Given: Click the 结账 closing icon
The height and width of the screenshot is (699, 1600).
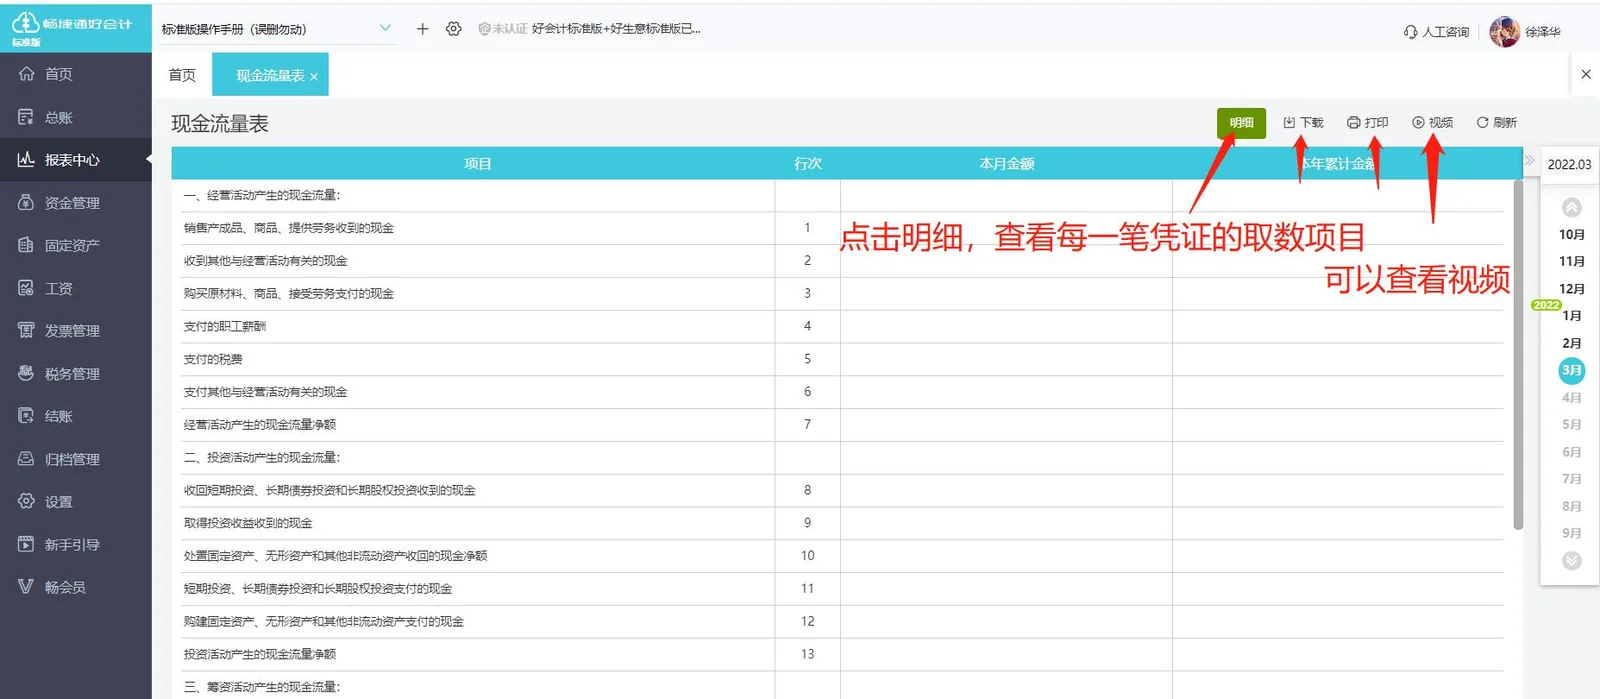Looking at the screenshot, I should coord(26,416).
